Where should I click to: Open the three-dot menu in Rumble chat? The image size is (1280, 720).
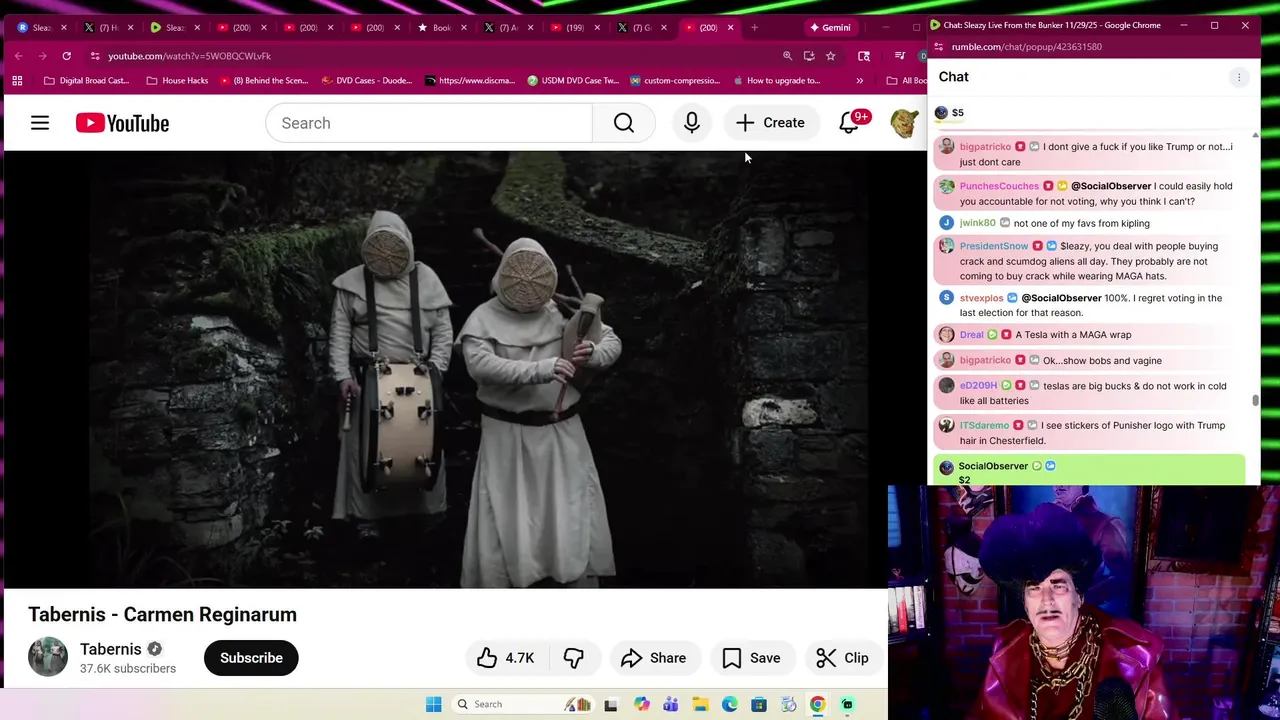click(x=1238, y=77)
